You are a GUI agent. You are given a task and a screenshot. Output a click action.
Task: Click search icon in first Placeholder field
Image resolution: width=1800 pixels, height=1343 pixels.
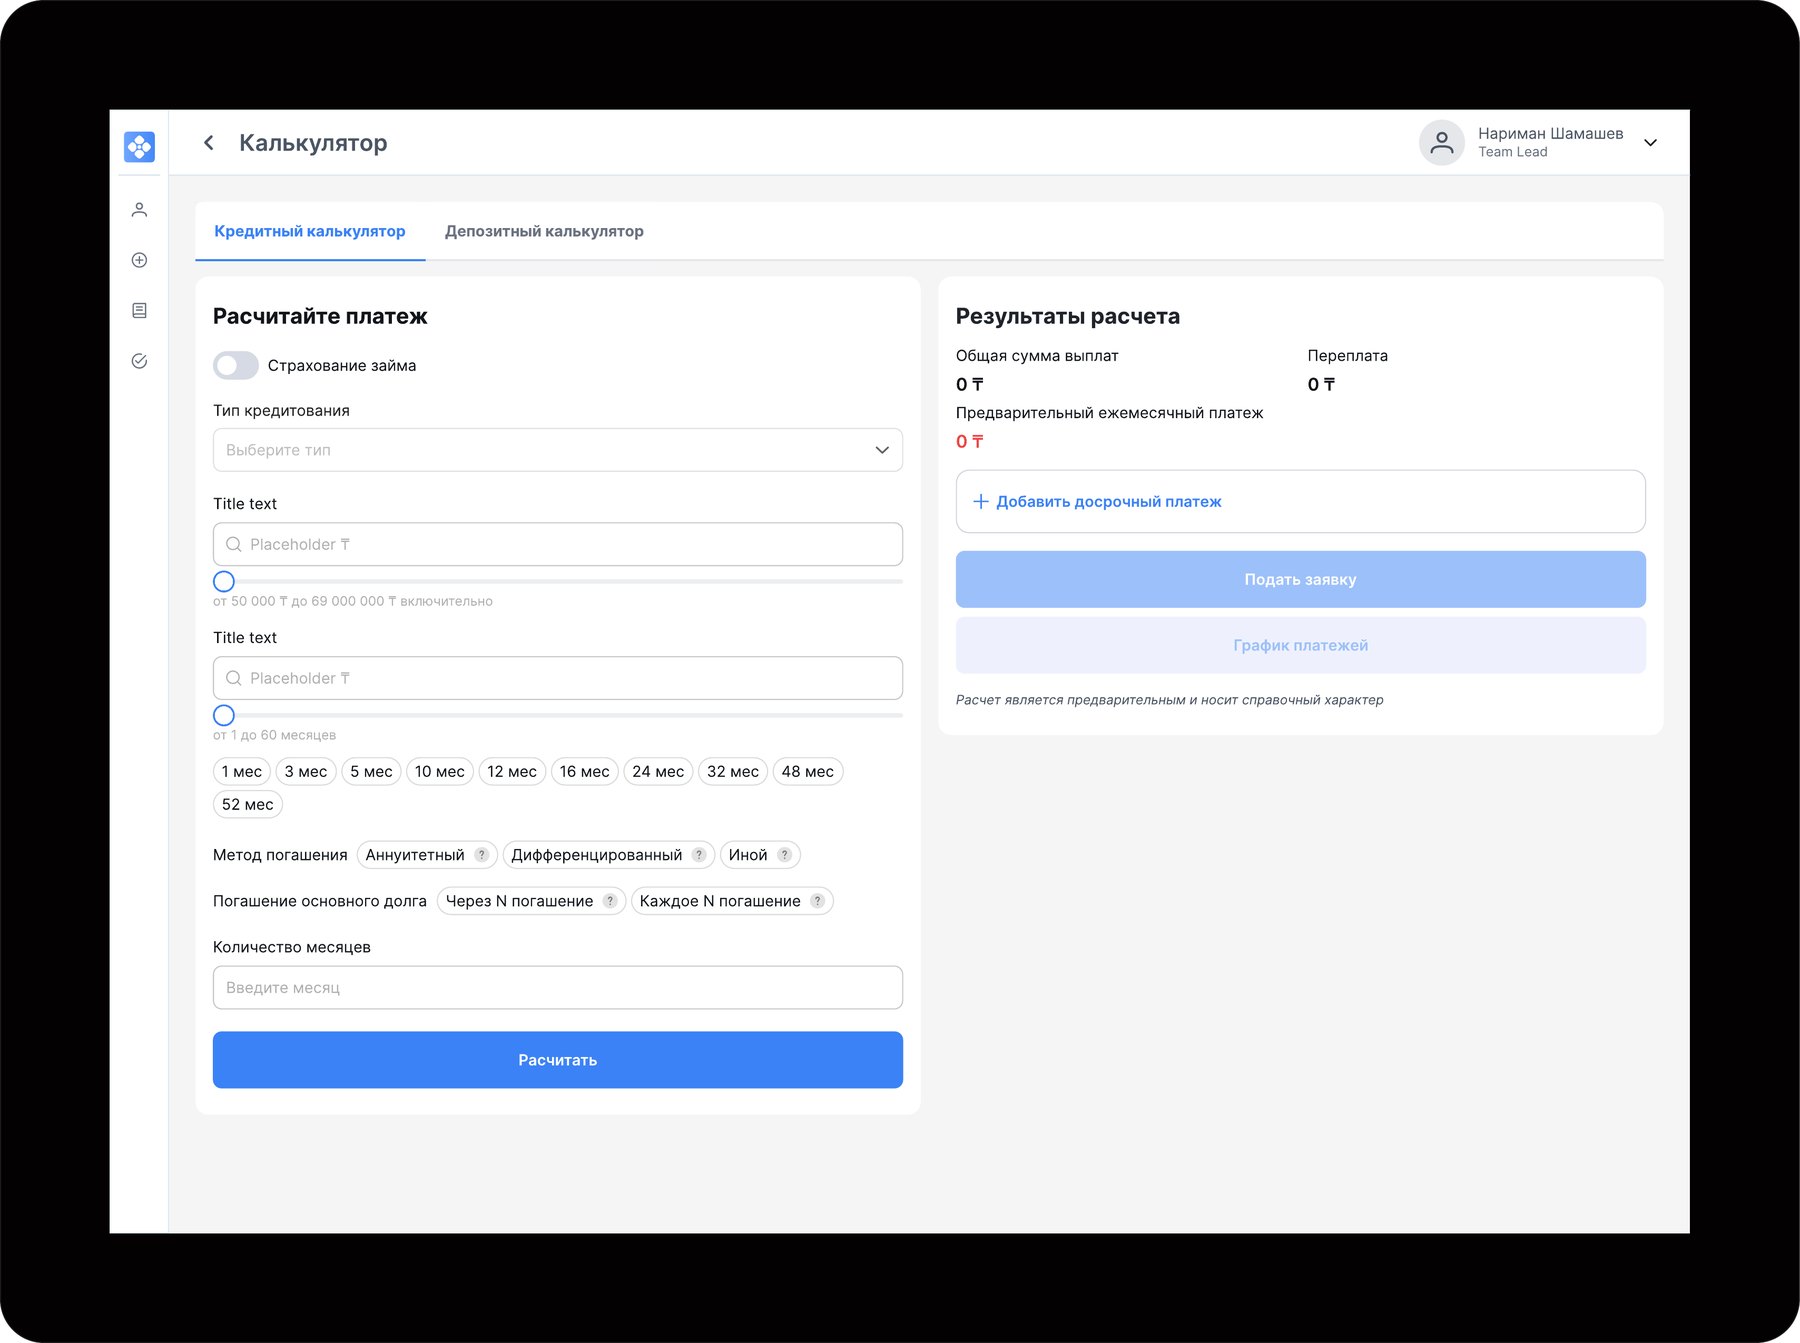tap(234, 545)
